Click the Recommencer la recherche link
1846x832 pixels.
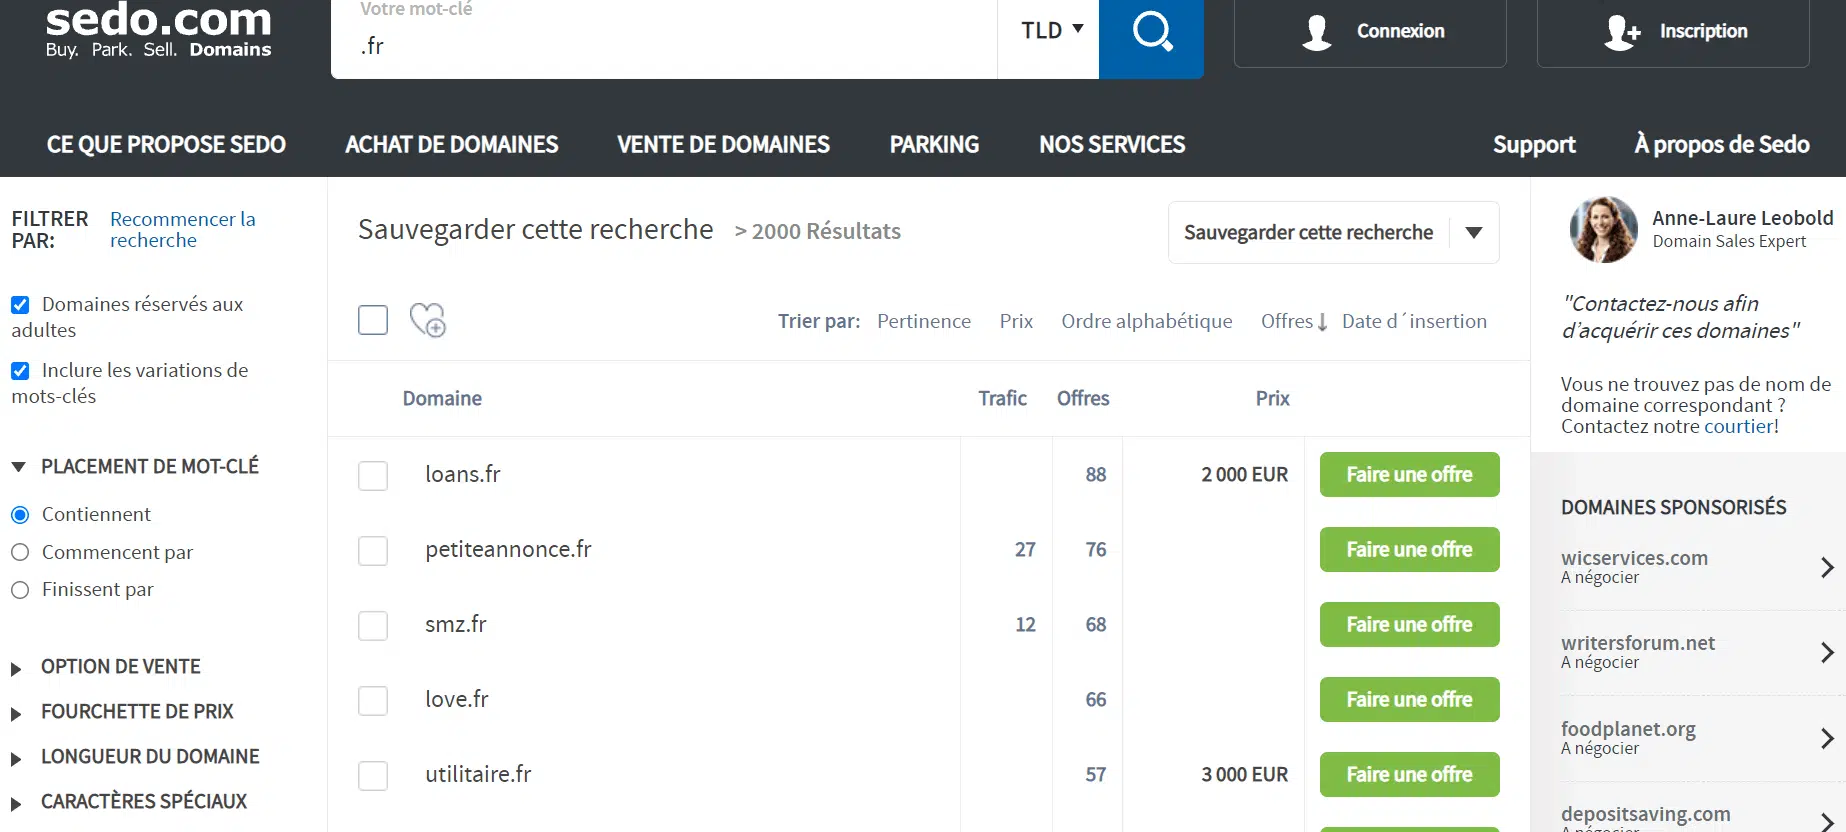pyautogui.click(x=182, y=229)
